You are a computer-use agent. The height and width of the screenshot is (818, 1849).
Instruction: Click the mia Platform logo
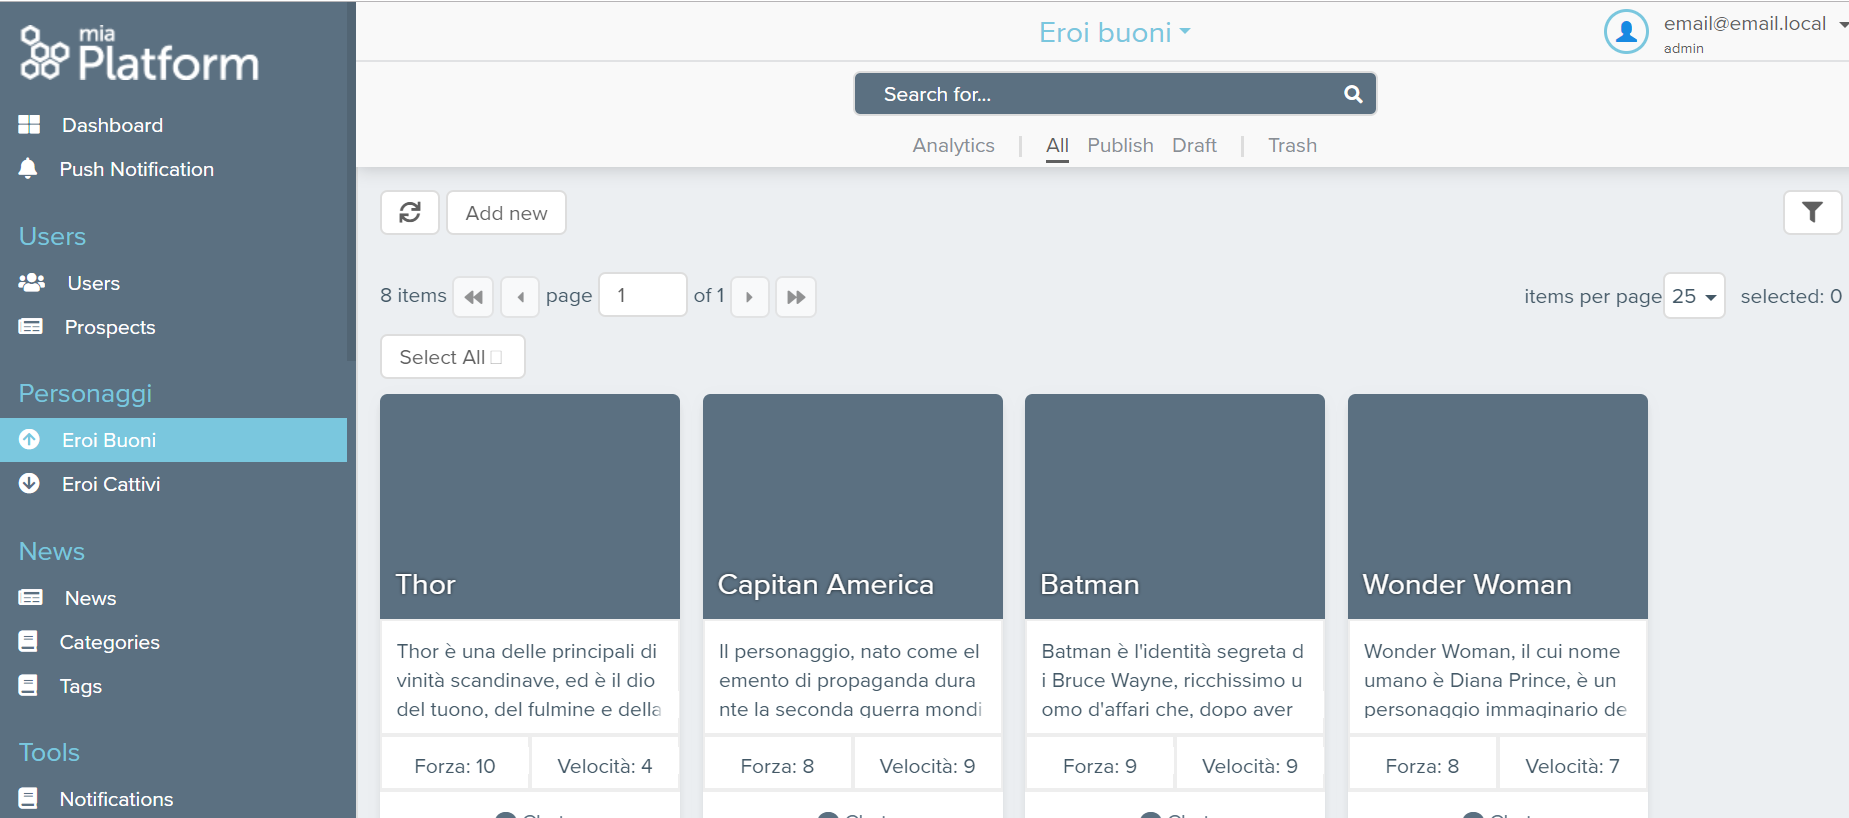point(140,55)
